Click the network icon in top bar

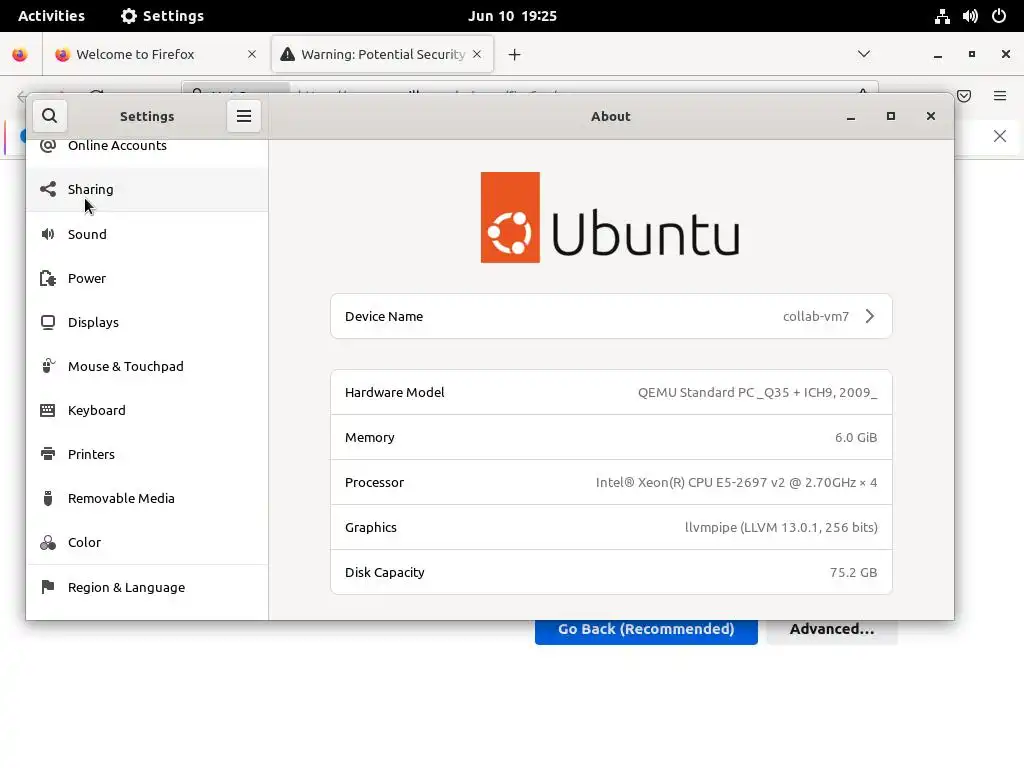click(x=942, y=16)
